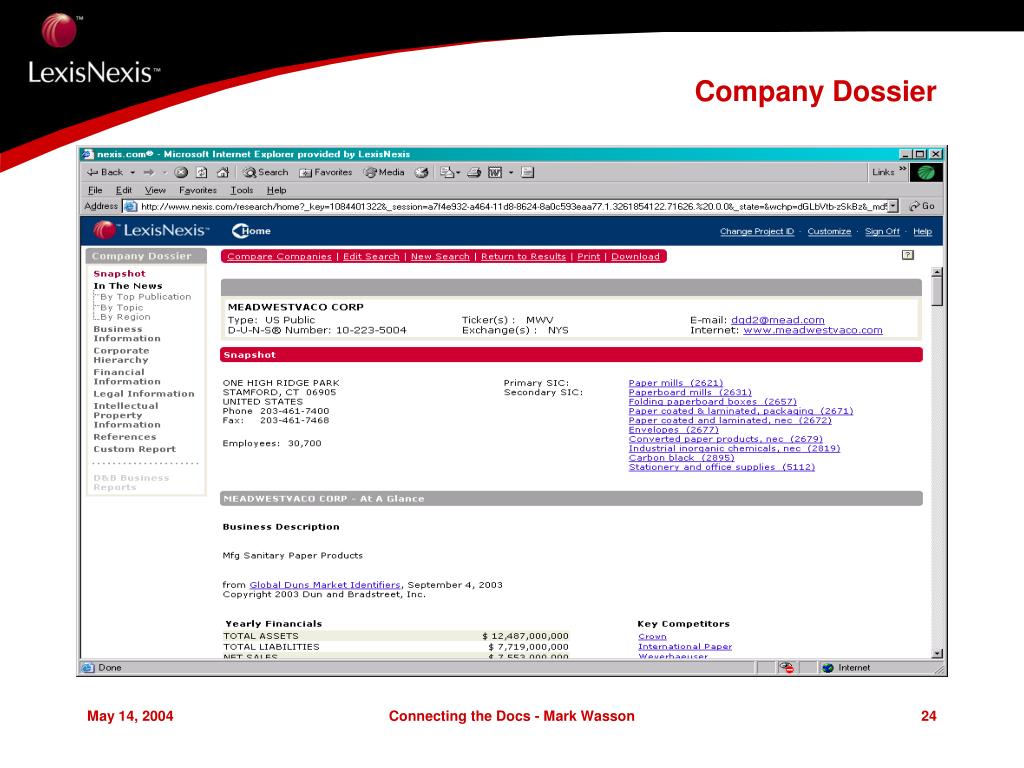Click the Print icon in the browser toolbar
The height and width of the screenshot is (768, 1024).
pyautogui.click(x=474, y=172)
